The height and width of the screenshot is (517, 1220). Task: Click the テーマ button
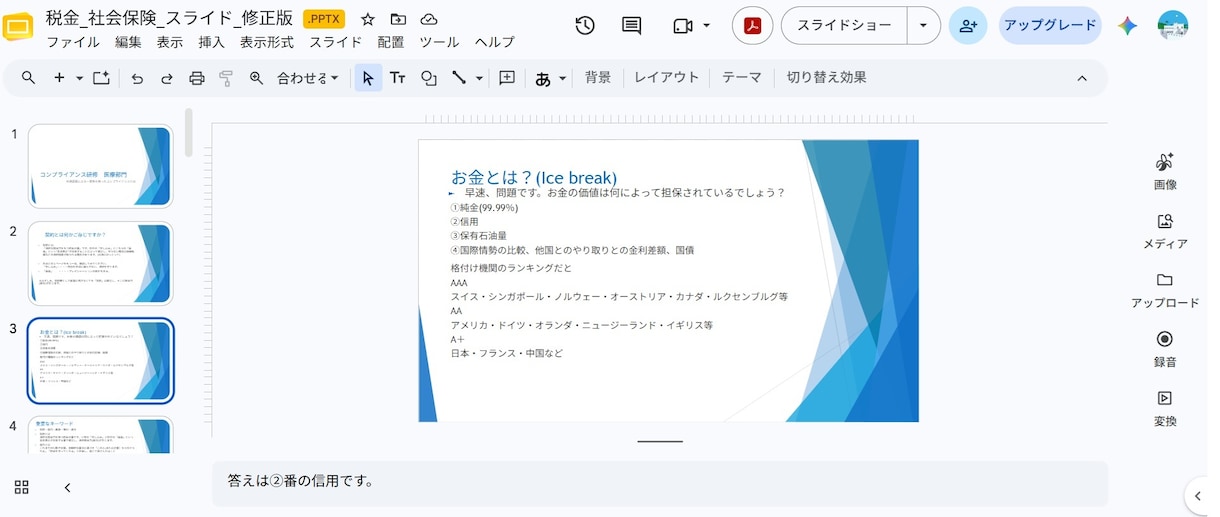coord(742,78)
